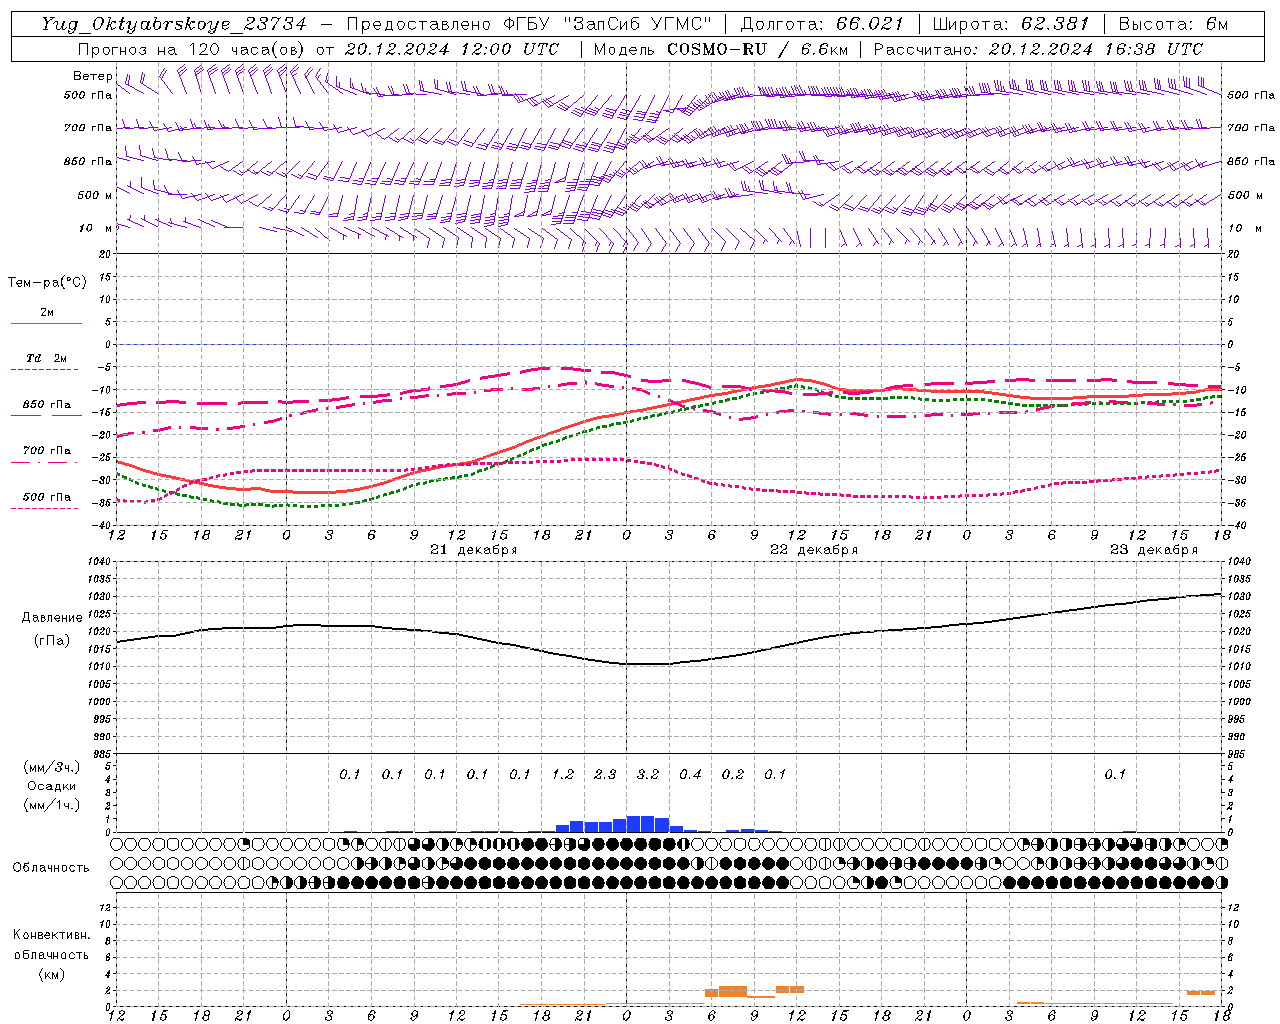The height and width of the screenshot is (1024, 1280).
Task: Select the elevation text Высота: 6м
Action: [1173, 24]
